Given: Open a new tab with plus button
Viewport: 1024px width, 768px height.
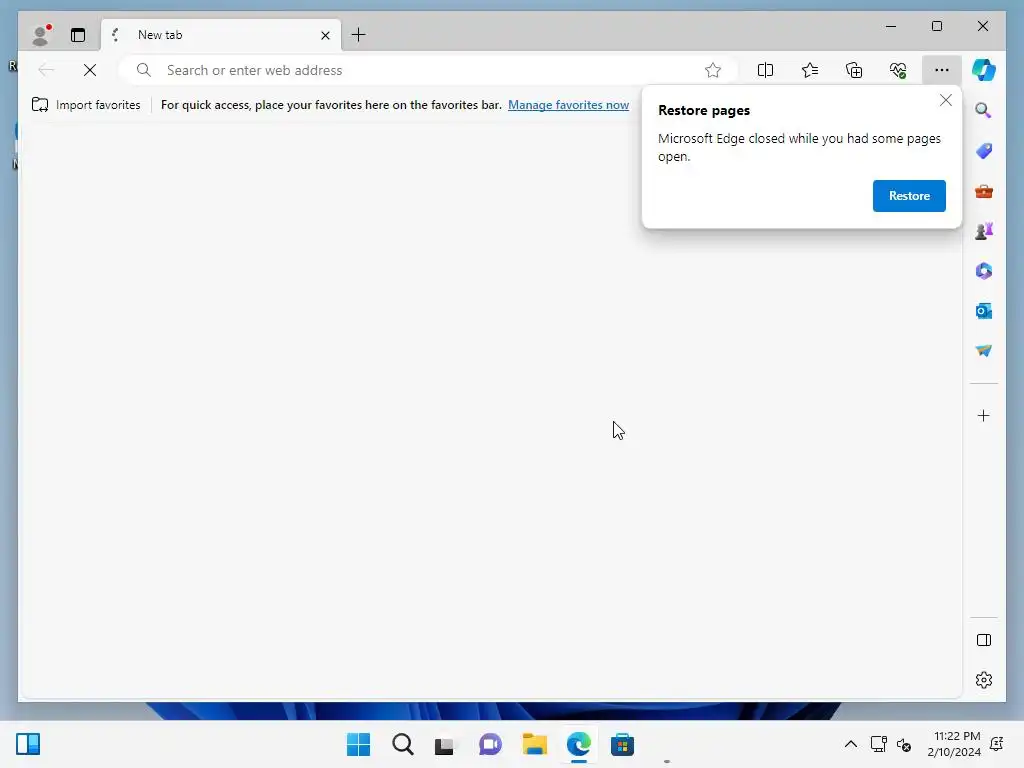Looking at the screenshot, I should (359, 35).
